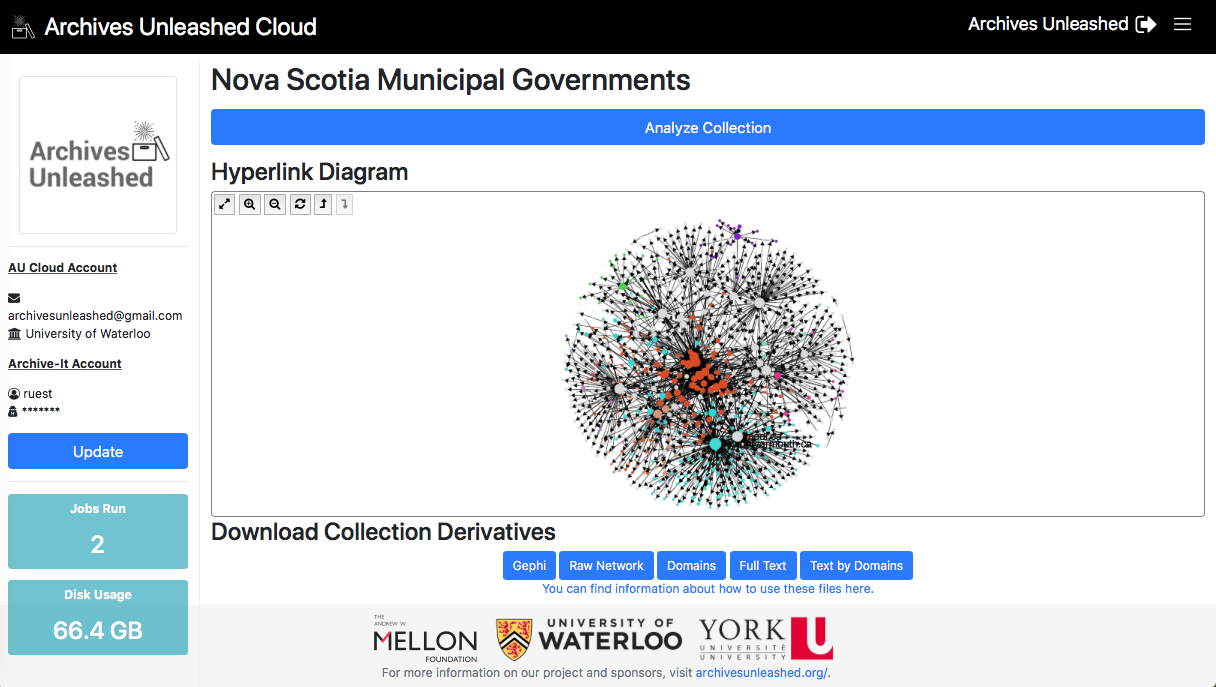Click the ruest username text

pos(38,394)
